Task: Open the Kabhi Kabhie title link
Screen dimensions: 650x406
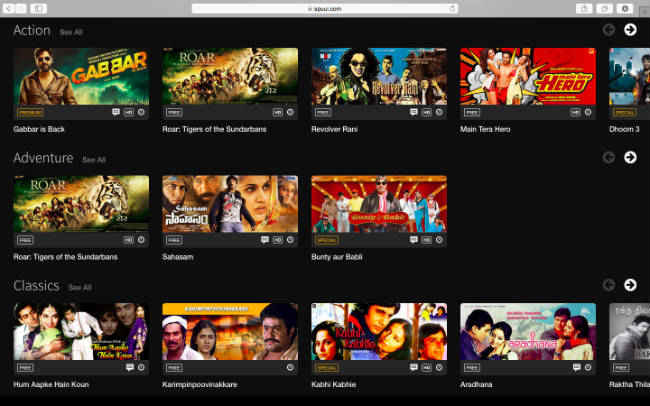Action: (334, 385)
